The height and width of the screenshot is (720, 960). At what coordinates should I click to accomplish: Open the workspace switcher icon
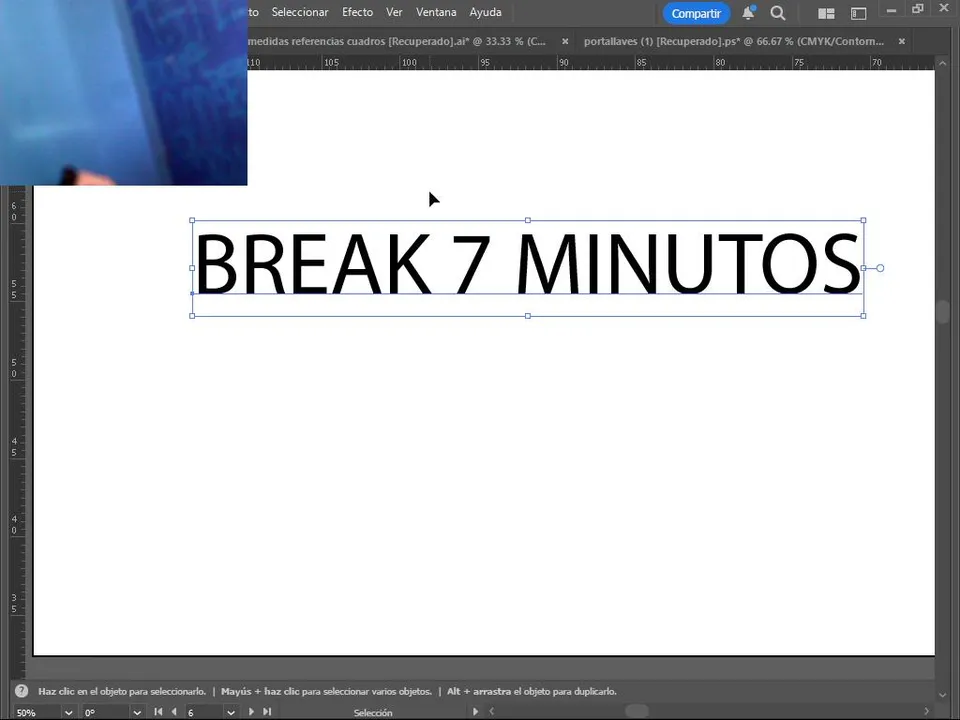tap(858, 13)
